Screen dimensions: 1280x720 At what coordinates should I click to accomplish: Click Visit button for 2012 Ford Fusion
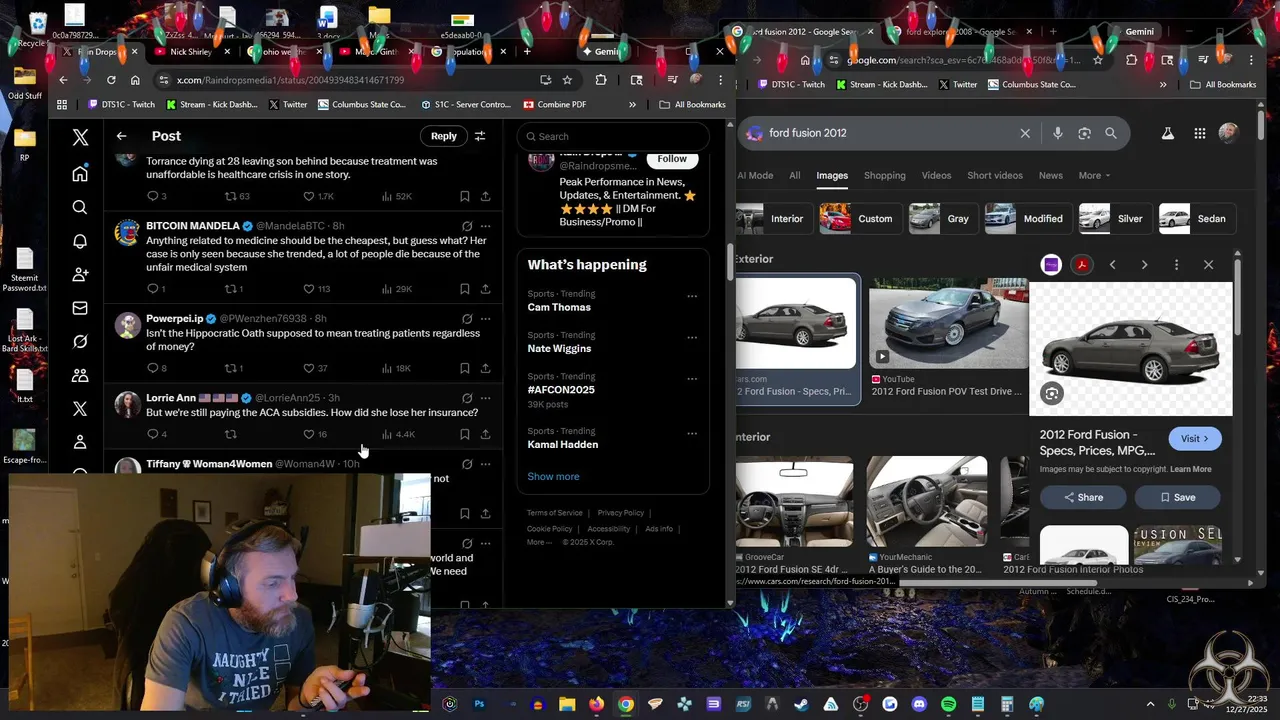[1195, 438]
